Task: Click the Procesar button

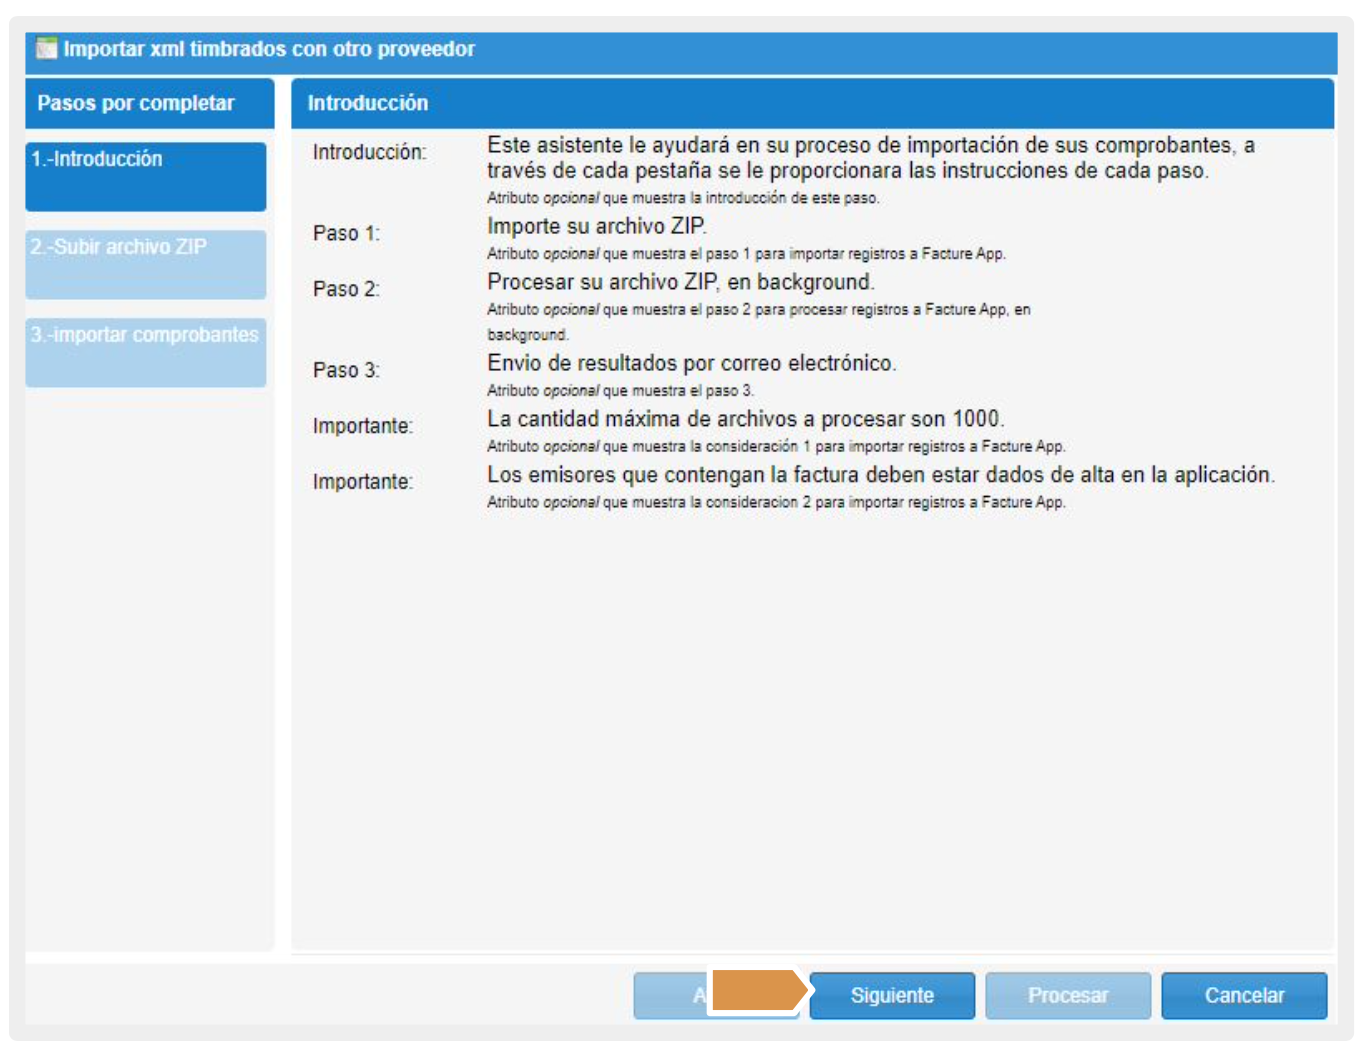Action: 1067,995
